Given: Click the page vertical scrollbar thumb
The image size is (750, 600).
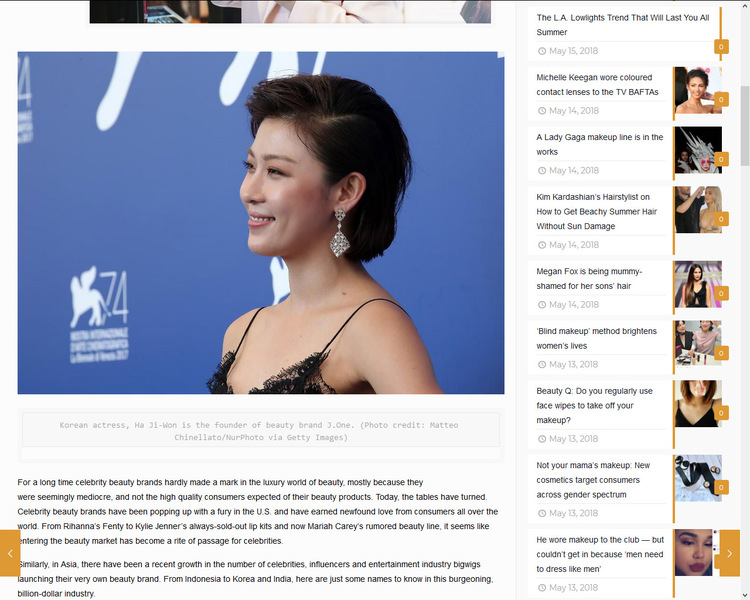Looking at the screenshot, I should (744, 125).
